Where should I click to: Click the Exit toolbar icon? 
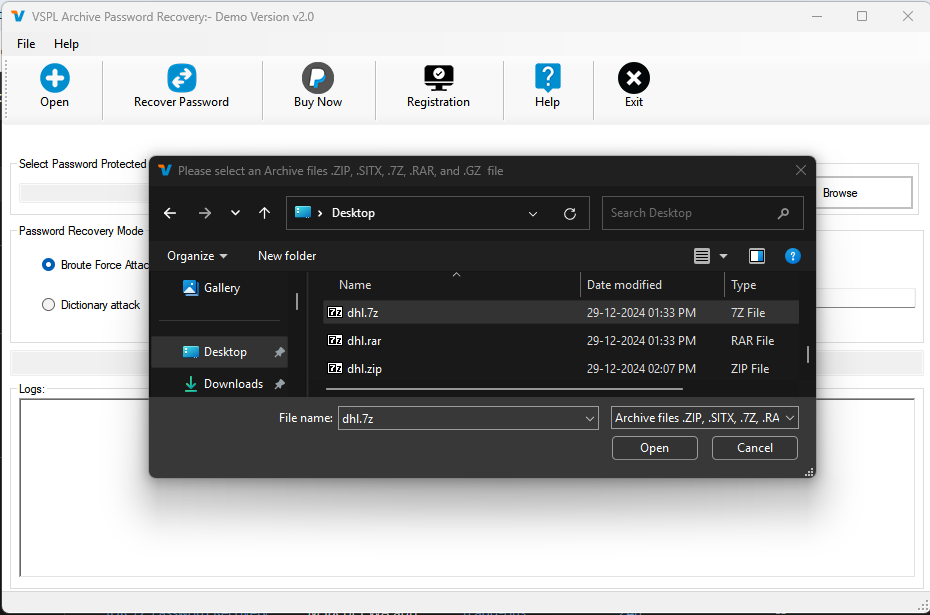tap(633, 77)
